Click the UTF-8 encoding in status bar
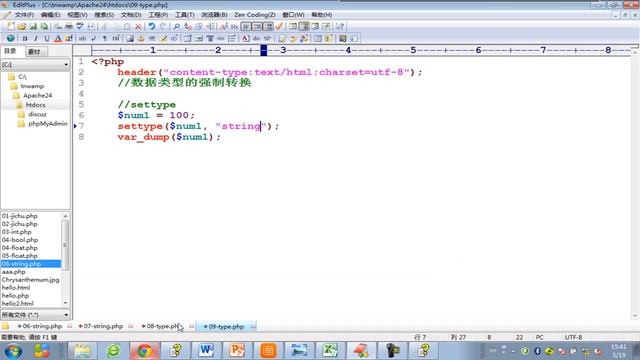This screenshot has width=640, height=360. pos(573,337)
